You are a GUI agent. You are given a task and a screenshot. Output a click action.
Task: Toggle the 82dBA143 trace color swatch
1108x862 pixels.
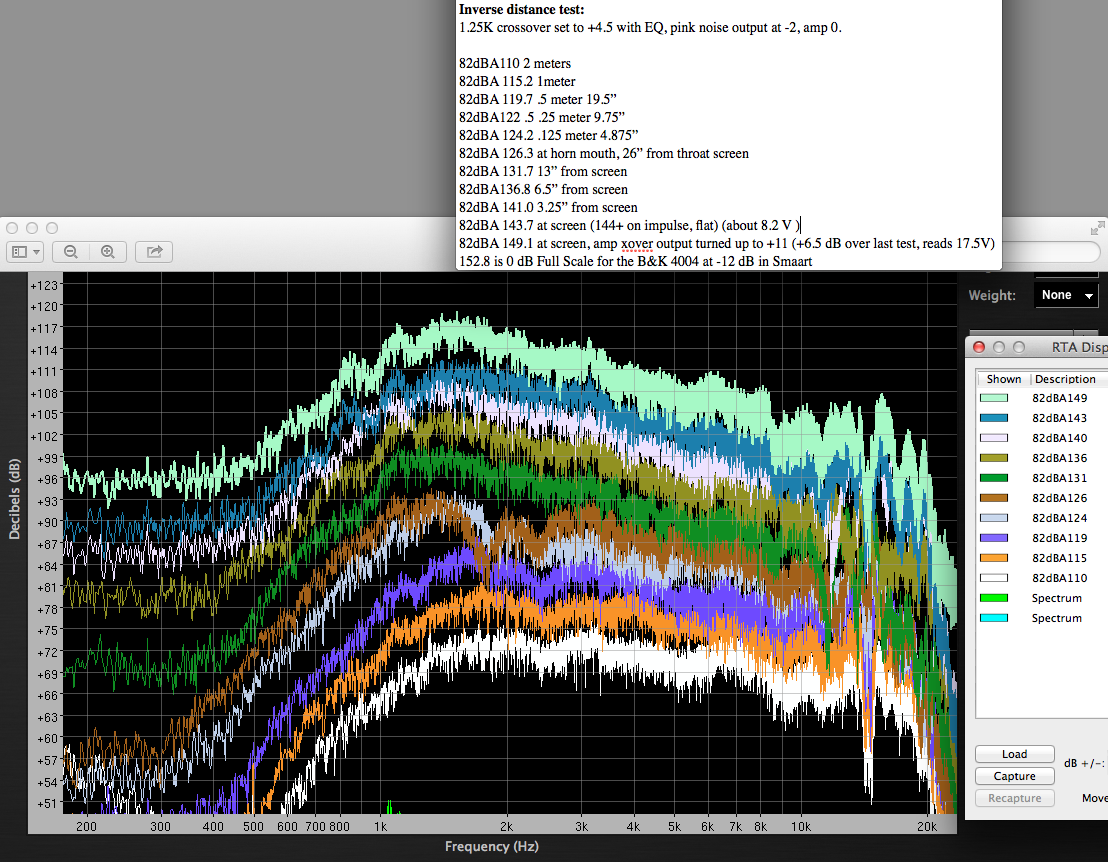click(994, 418)
